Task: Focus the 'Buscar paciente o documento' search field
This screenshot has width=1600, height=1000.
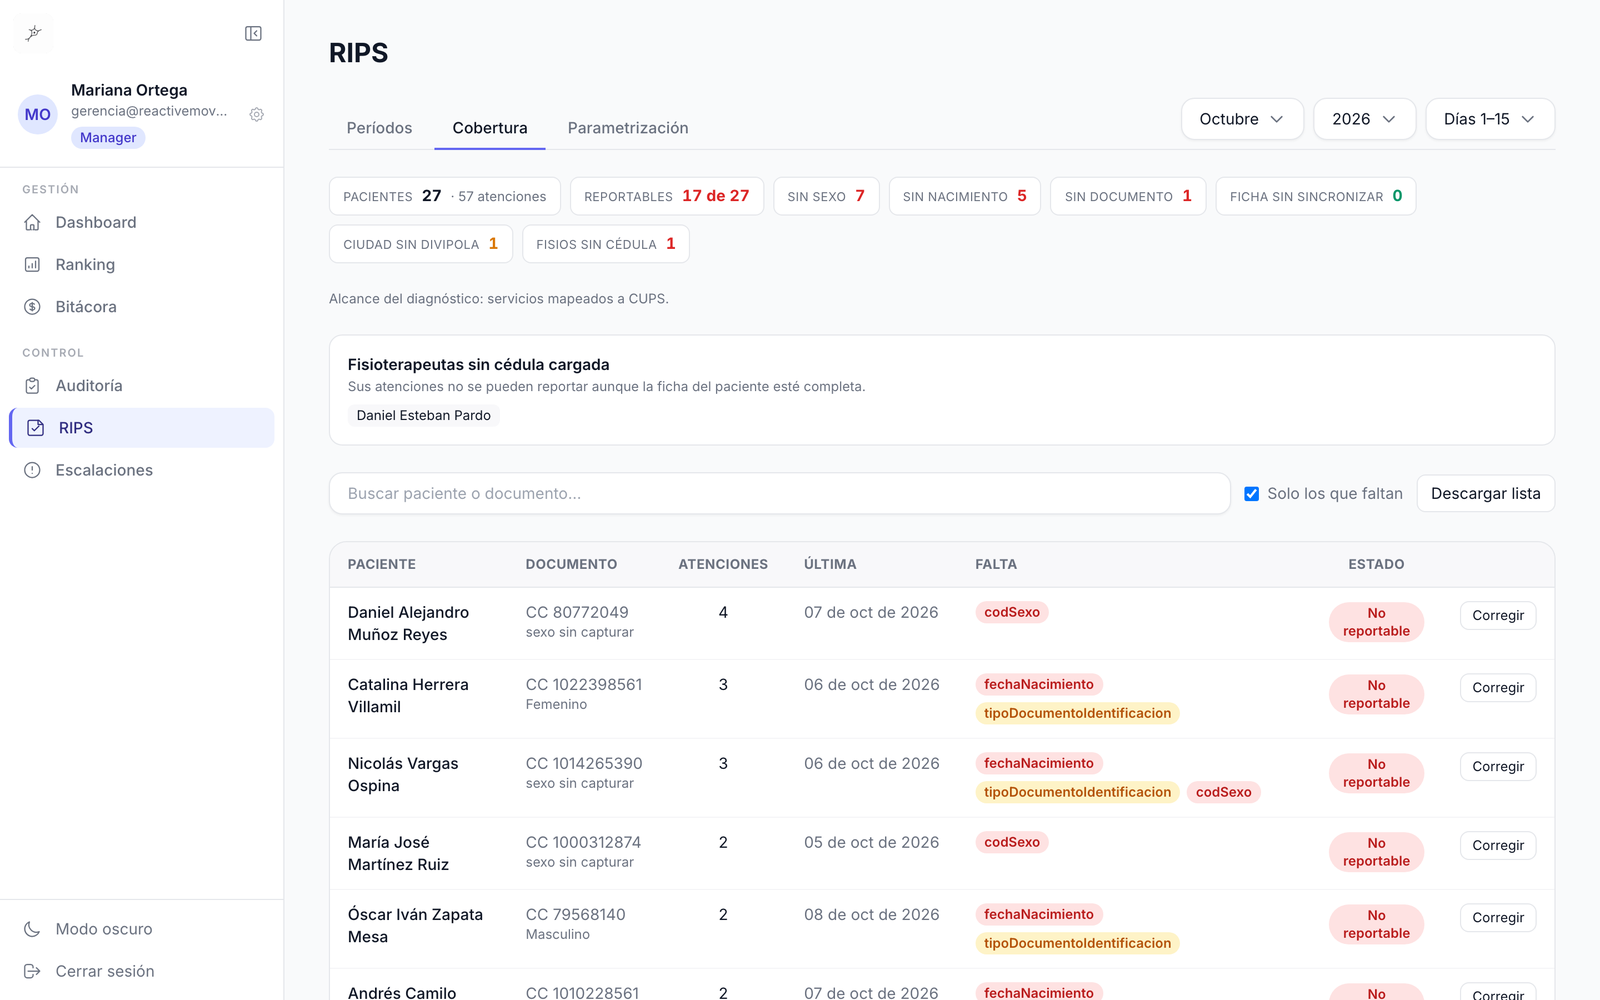Action: (780, 494)
